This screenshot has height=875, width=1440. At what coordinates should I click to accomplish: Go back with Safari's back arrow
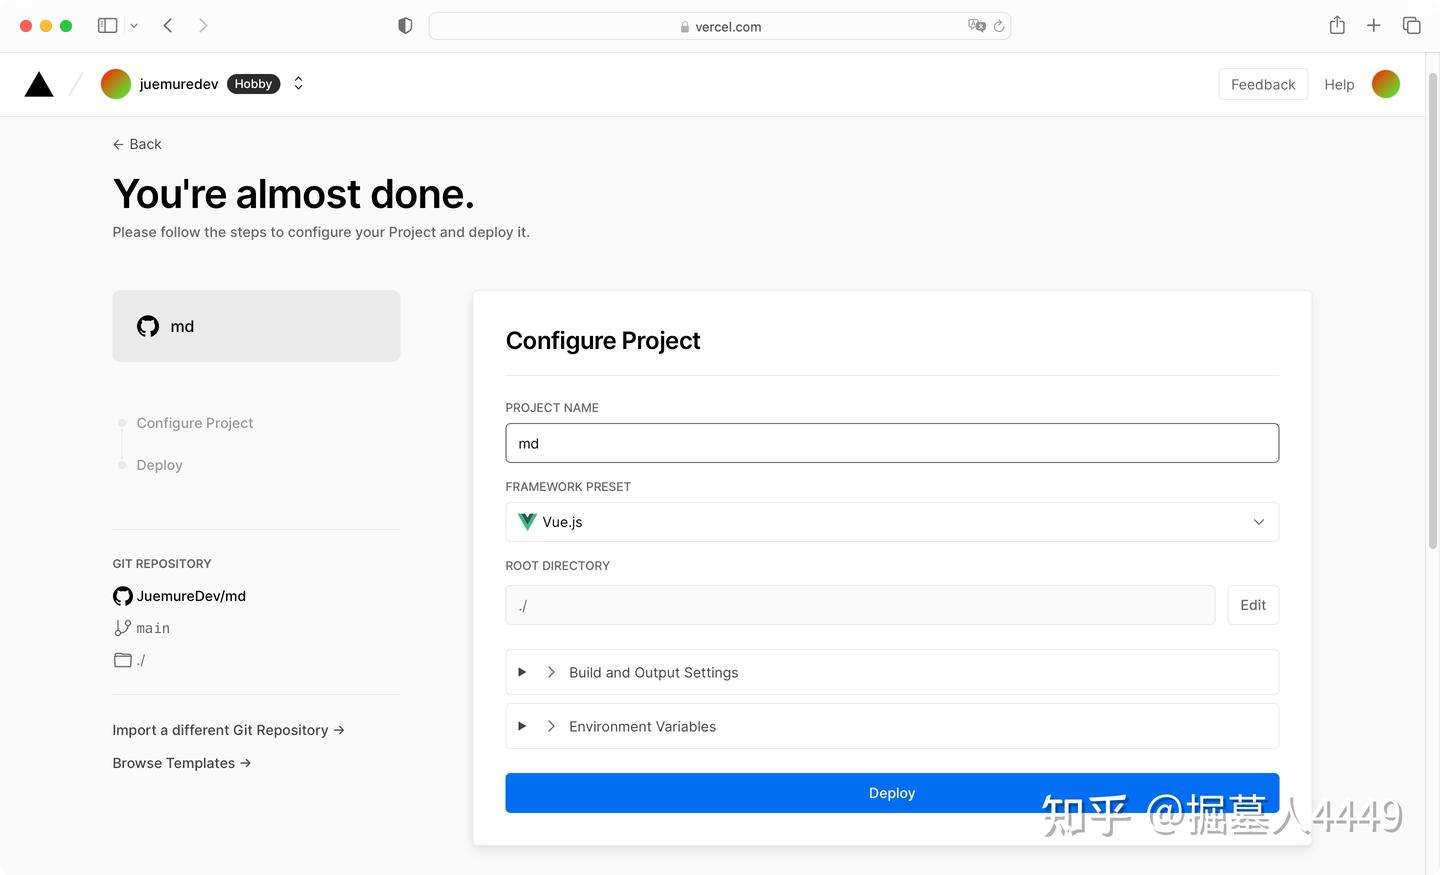coord(168,26)
